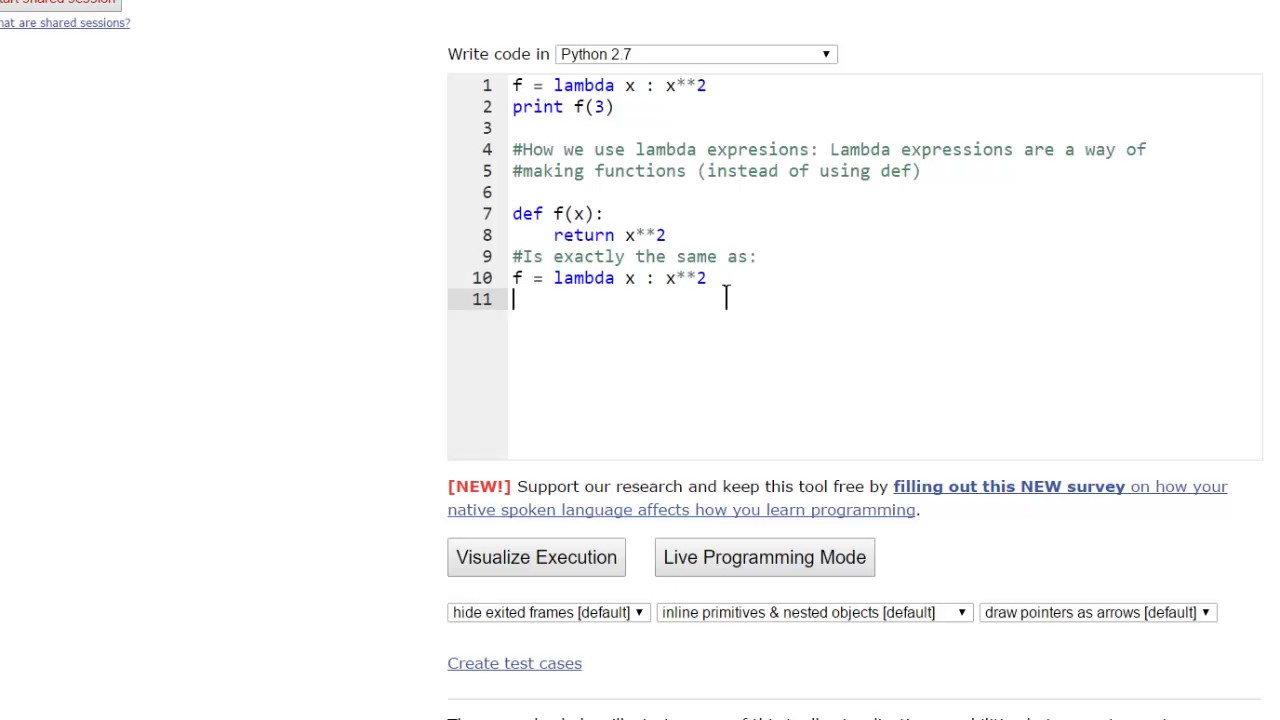Start Live Programming Mode
The width and height of the screenshot is (1280, 720).
point(764,557)
